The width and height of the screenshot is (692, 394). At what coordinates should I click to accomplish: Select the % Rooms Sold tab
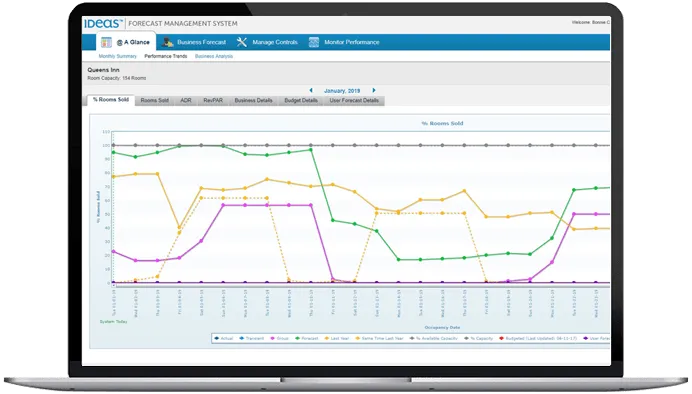click(x=111, y=100)
